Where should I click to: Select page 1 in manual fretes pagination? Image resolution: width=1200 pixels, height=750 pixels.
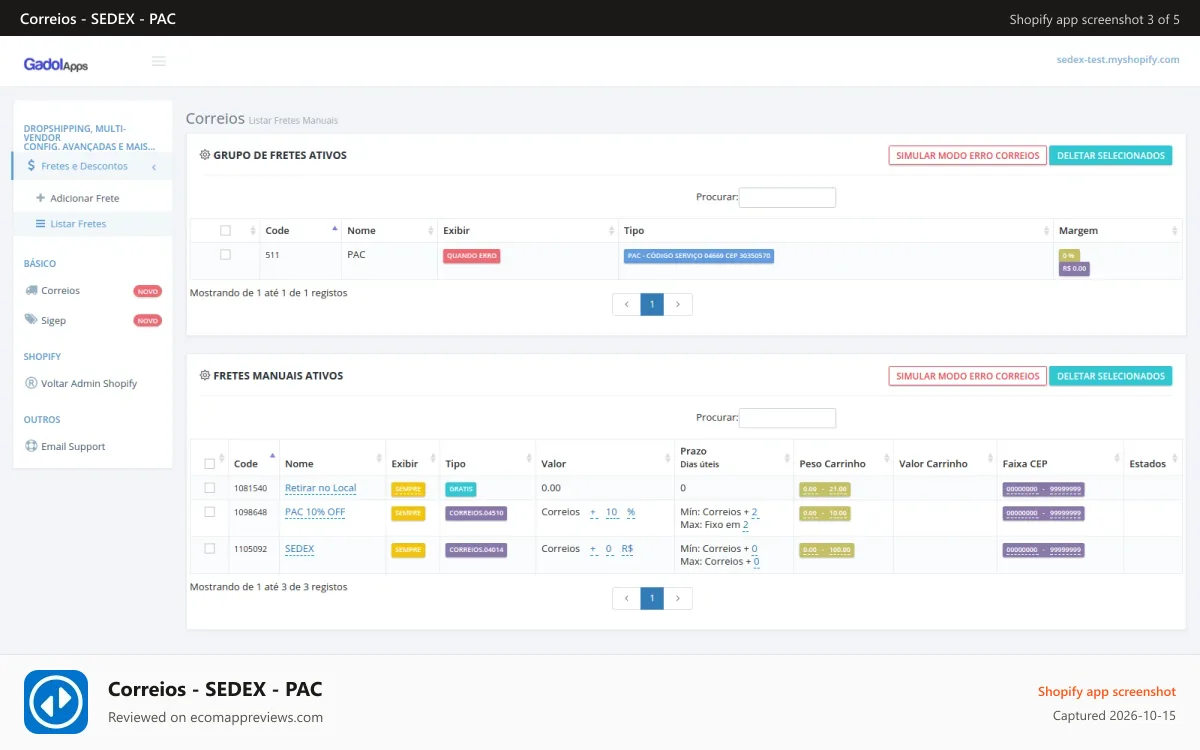pos(652,598)
